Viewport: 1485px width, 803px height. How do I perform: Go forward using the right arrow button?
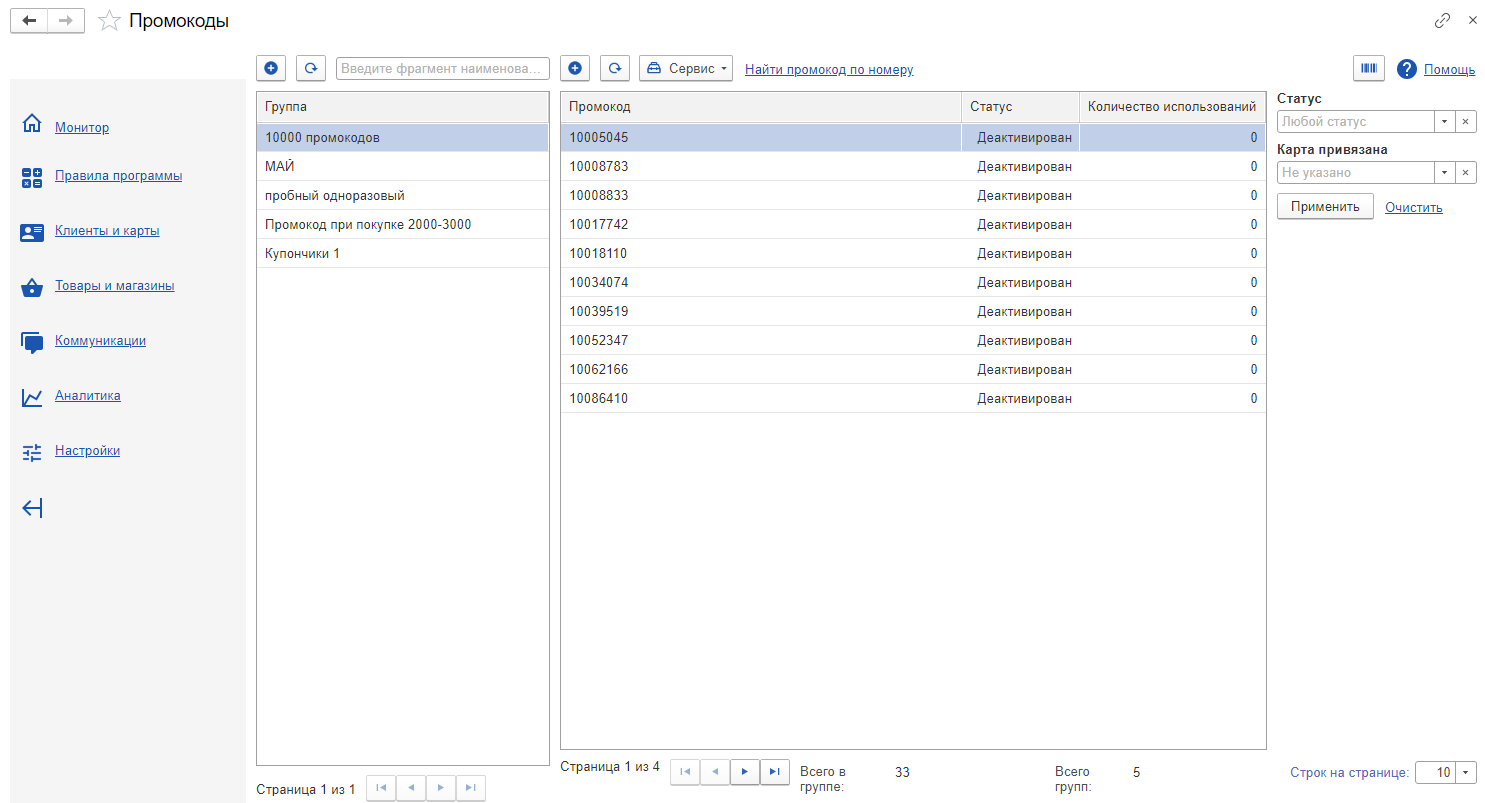66,20
